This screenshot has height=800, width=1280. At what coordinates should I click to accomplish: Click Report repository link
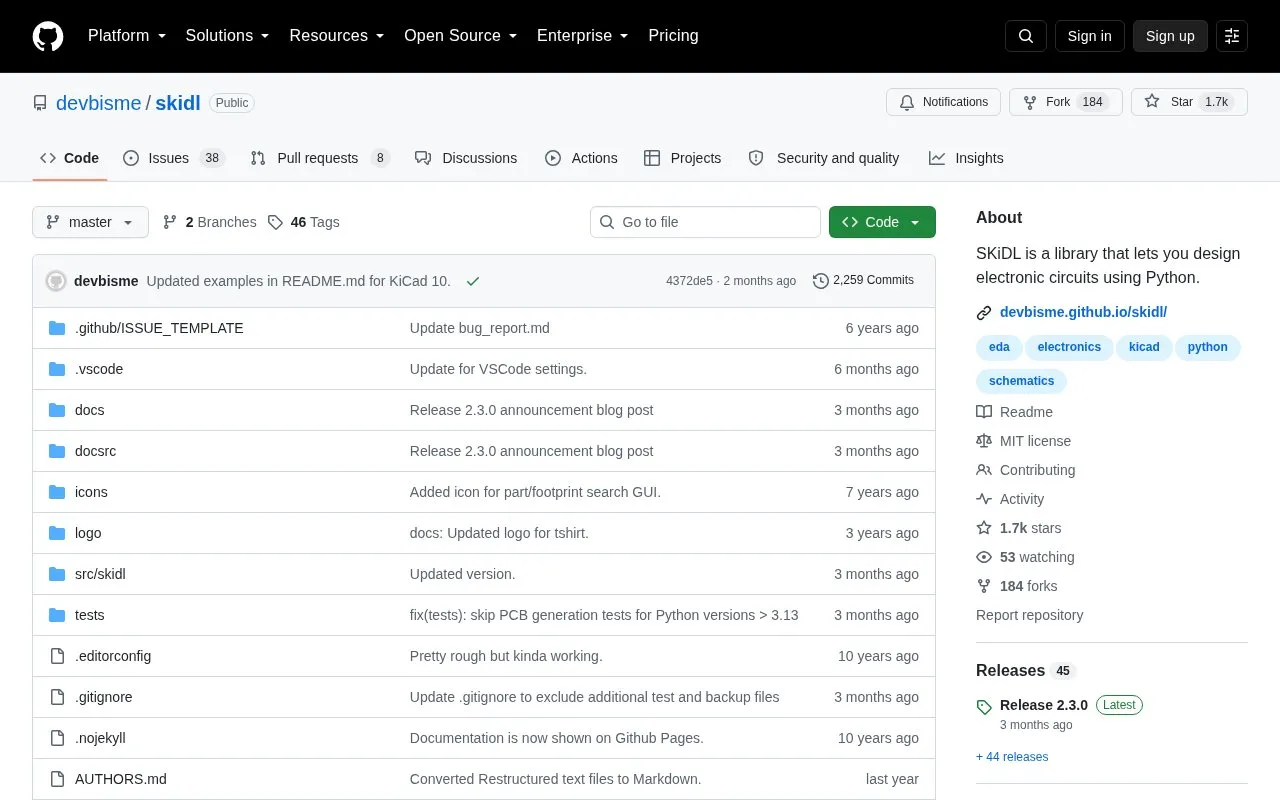point(1029,615)
